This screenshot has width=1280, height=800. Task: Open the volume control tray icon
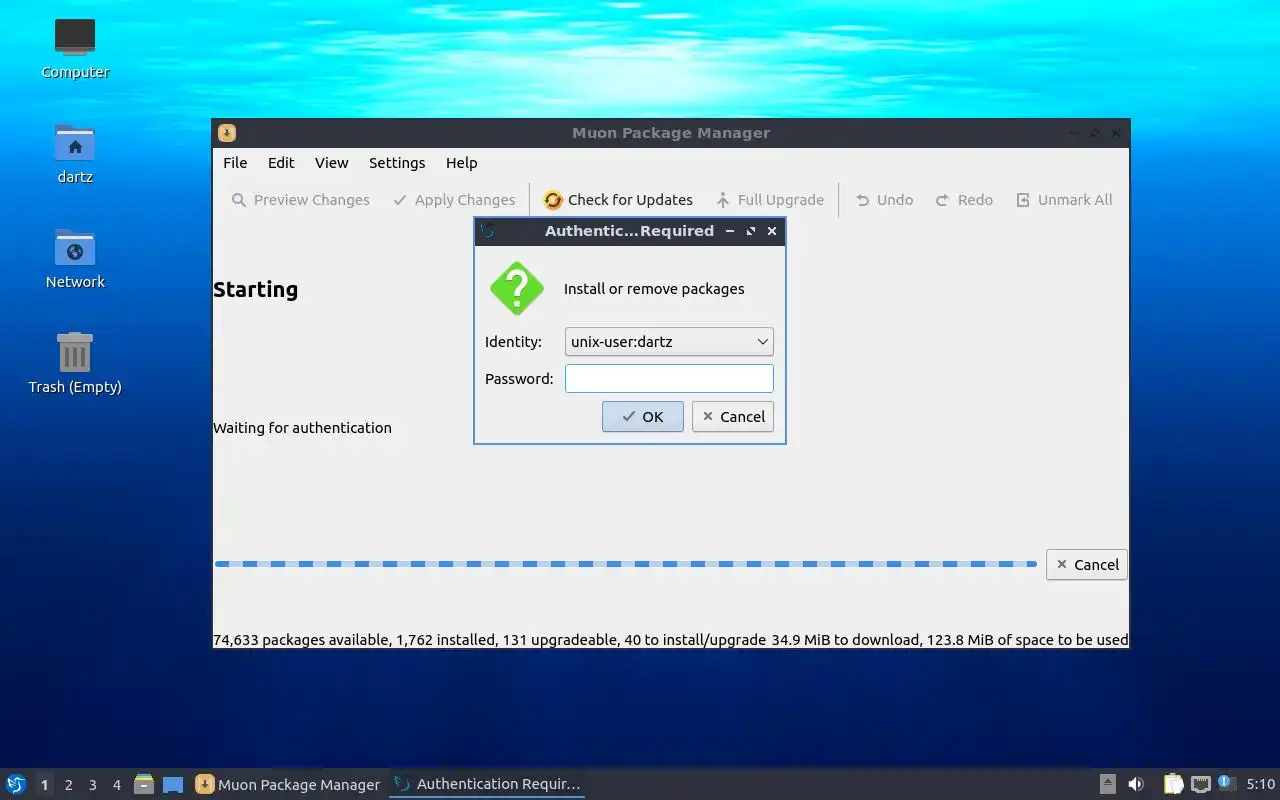tap(1136, 784)
